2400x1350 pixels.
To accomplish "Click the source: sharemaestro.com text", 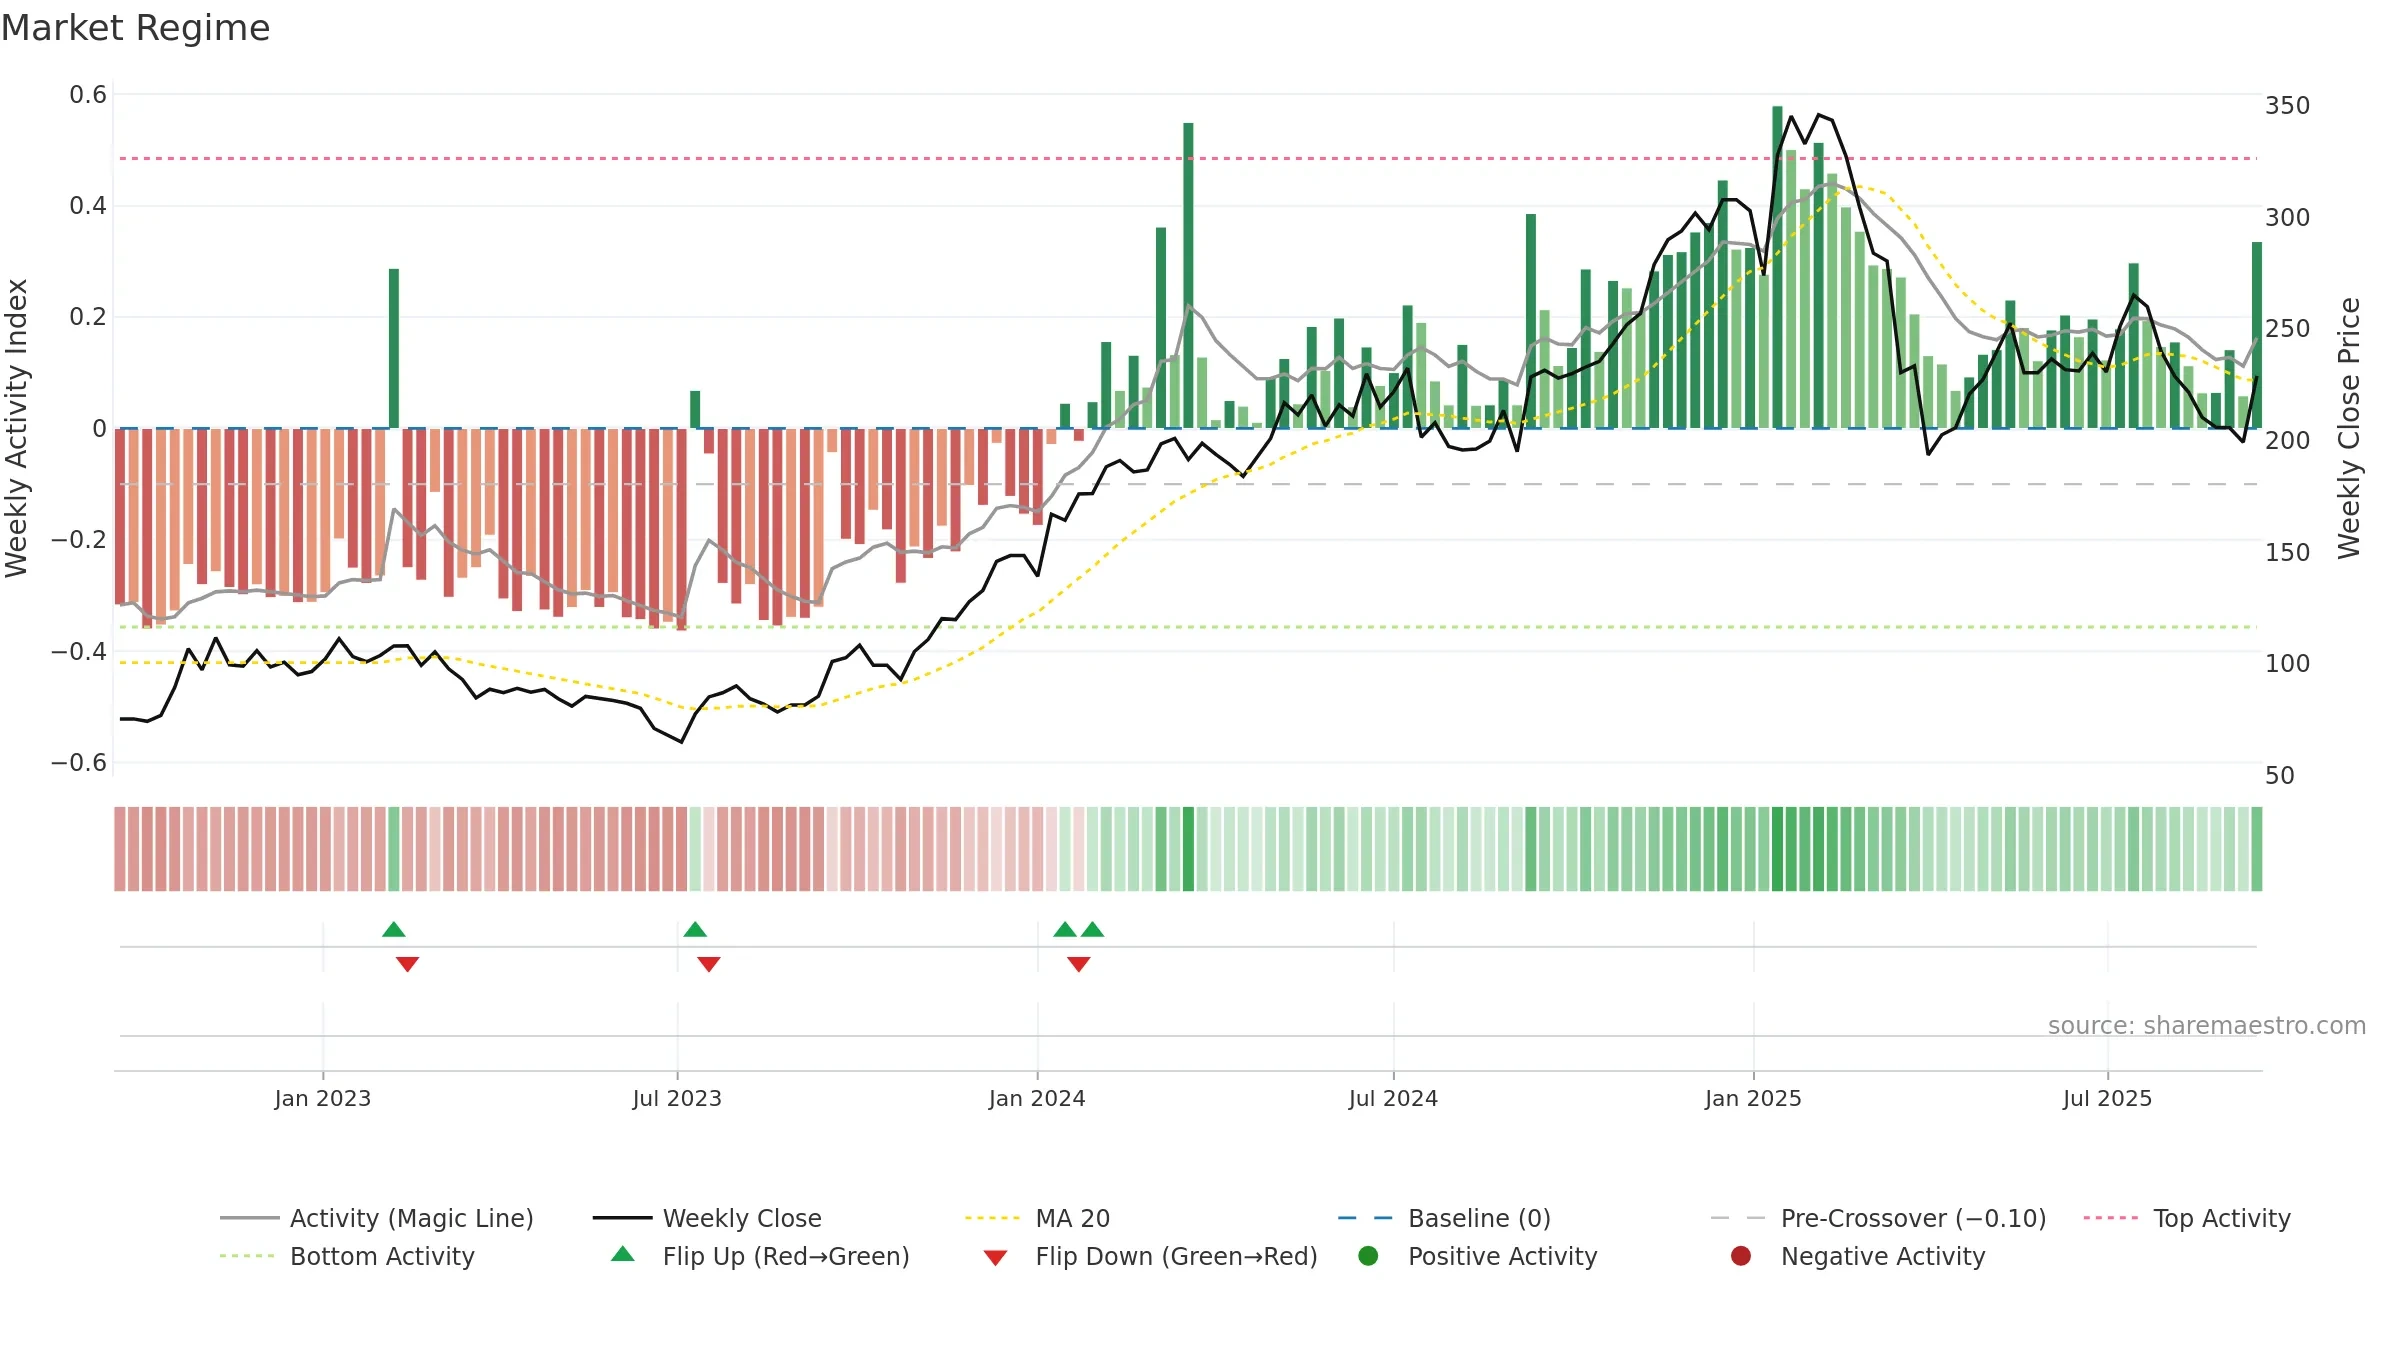I will [2207, 1026].
